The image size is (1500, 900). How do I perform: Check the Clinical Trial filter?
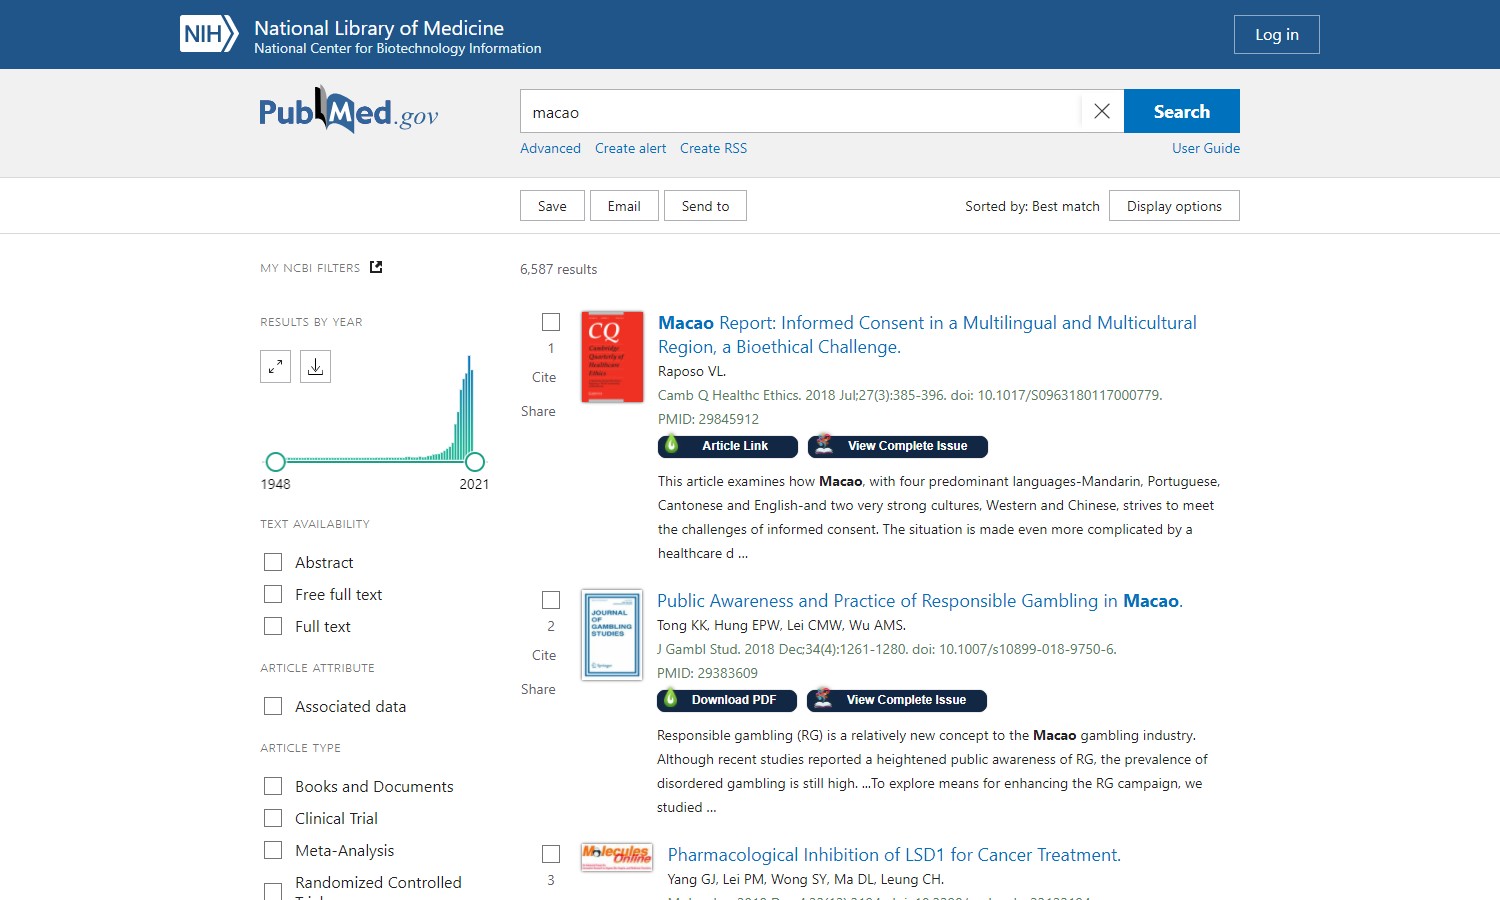pos(273,818)
